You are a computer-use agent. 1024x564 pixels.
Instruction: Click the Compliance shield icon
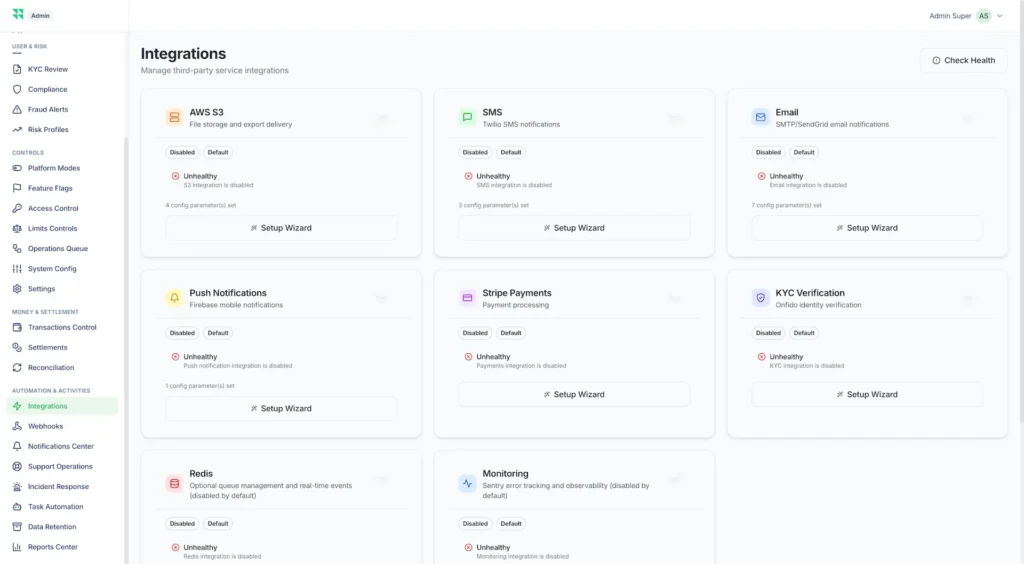click(17, 89)
